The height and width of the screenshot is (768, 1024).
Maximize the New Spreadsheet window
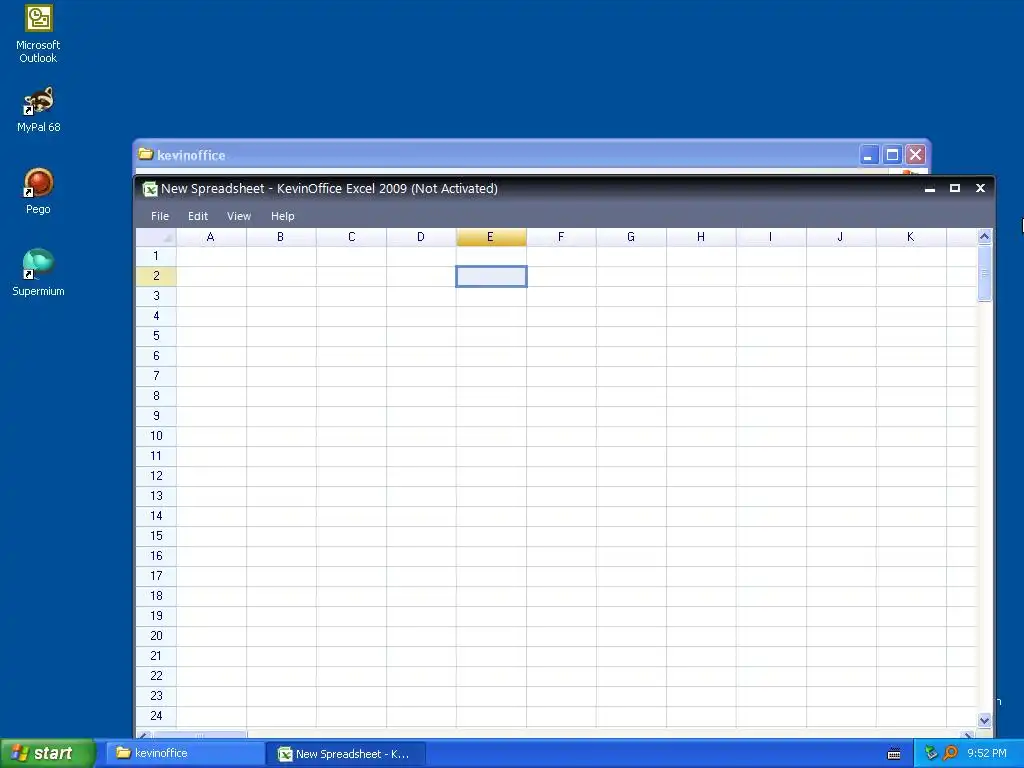tap(955, 189)
